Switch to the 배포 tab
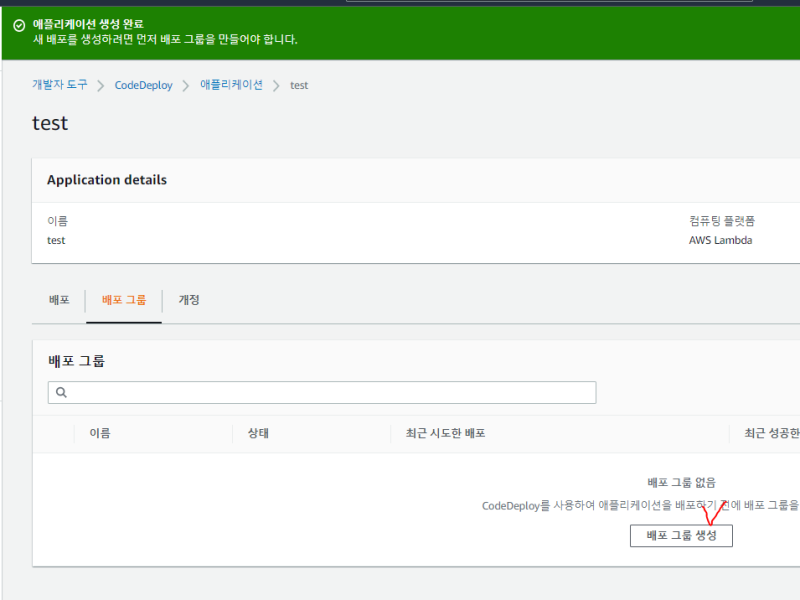Screen dimensions: 800x600 tap(59, 300)
